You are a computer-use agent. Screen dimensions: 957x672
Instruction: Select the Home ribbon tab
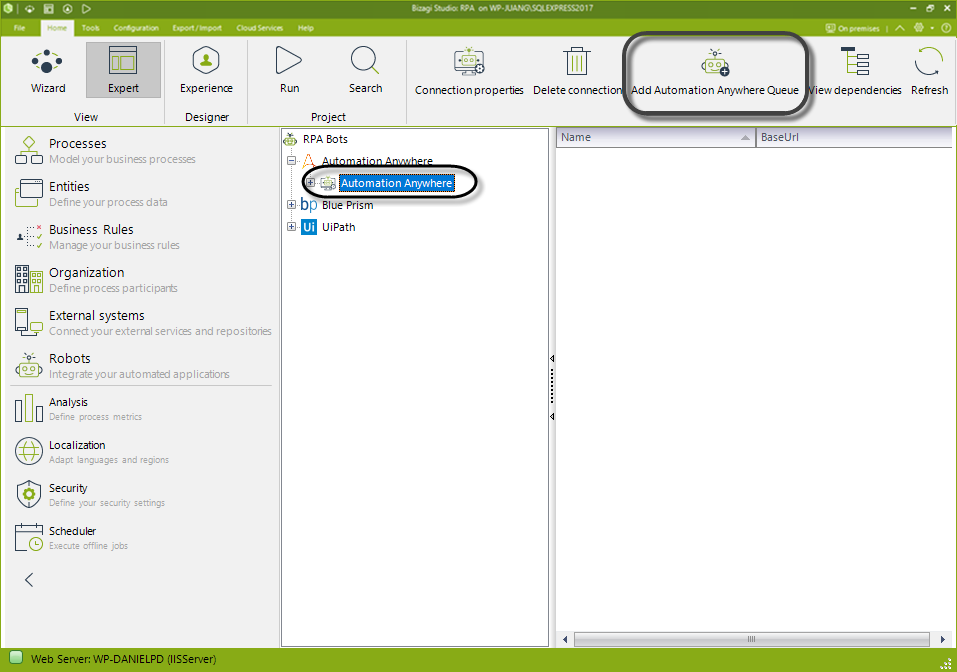(57, 28)
